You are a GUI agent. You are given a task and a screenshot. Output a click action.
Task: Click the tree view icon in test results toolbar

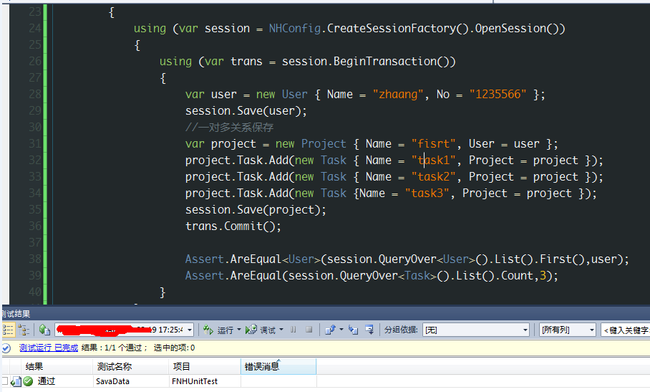click(x=24, y=330)
